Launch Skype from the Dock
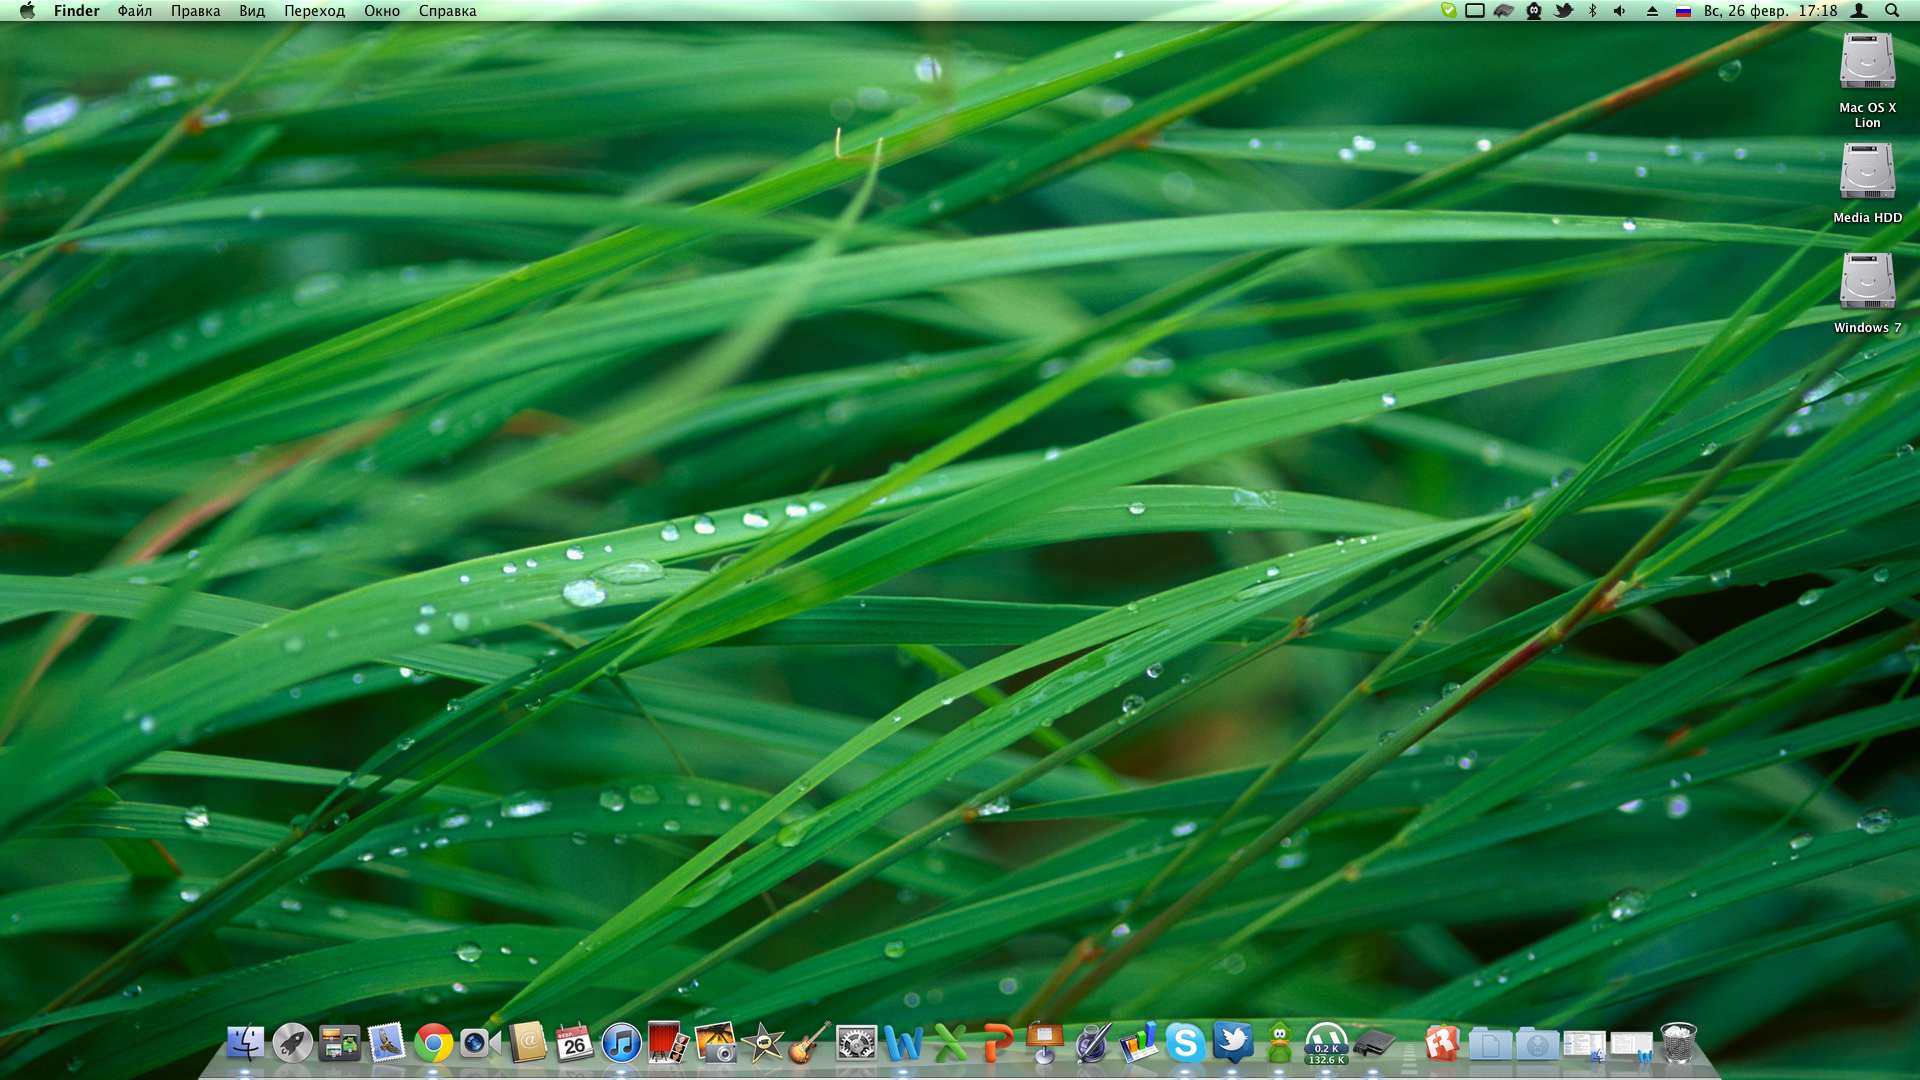Viewport: 1920px width, 1080px height. pos(1186,1043)
